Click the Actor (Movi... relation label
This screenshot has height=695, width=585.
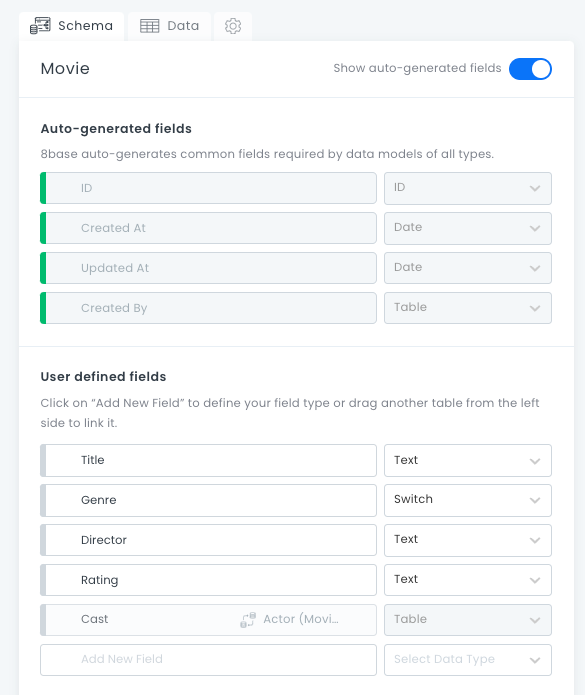[301, 619]
